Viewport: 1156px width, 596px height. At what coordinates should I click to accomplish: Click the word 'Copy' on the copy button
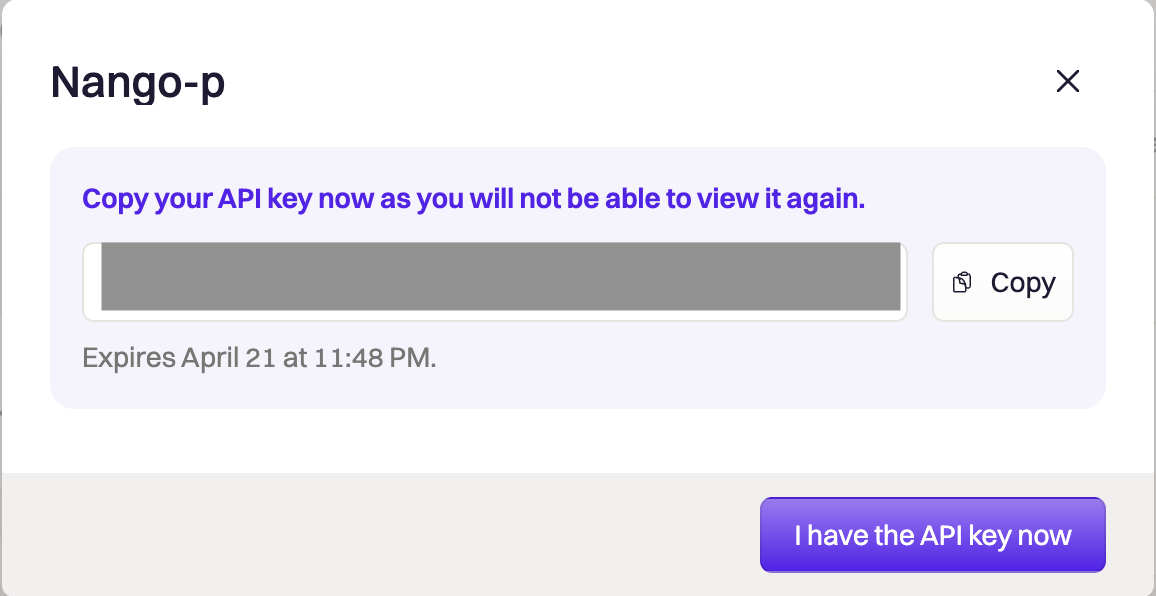coord(1023,283)
